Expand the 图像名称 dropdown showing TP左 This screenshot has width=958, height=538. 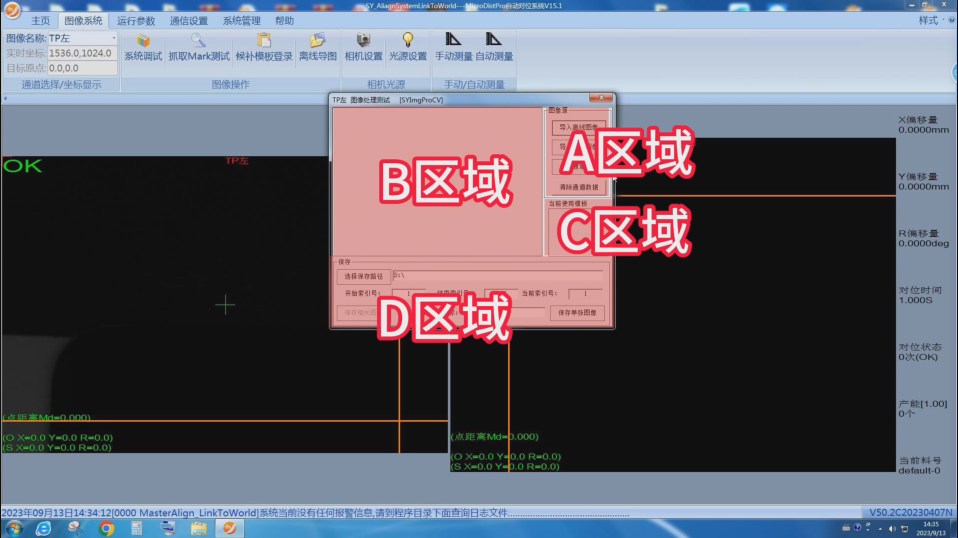click(x=113, y=38)
